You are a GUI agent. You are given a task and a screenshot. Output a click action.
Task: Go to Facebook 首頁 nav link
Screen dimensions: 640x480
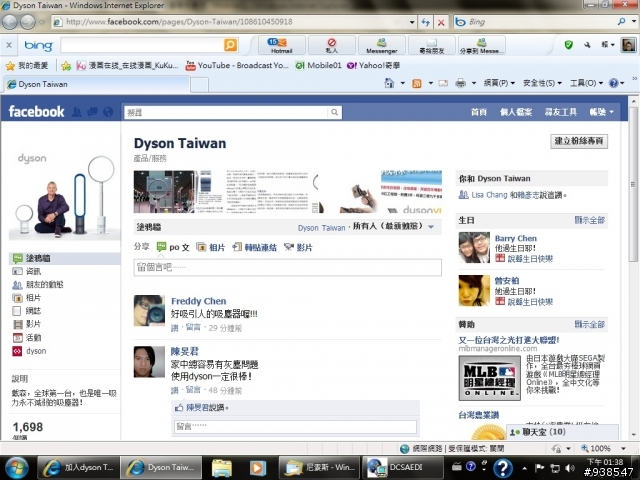pos(479,112)
